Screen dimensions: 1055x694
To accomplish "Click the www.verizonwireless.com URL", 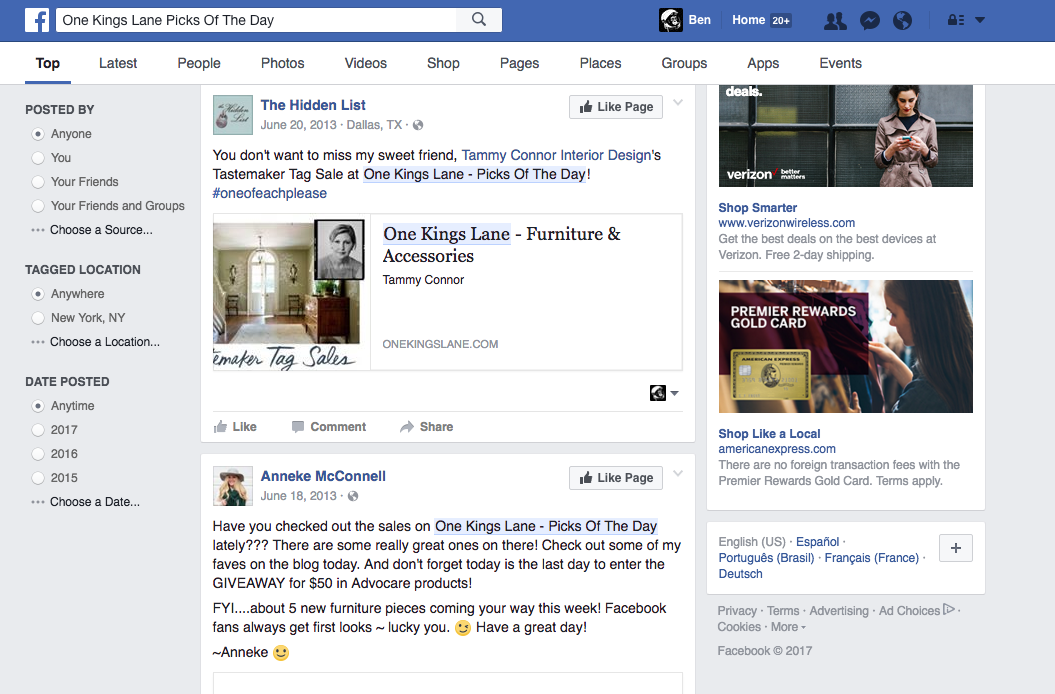I will point(787,223).
